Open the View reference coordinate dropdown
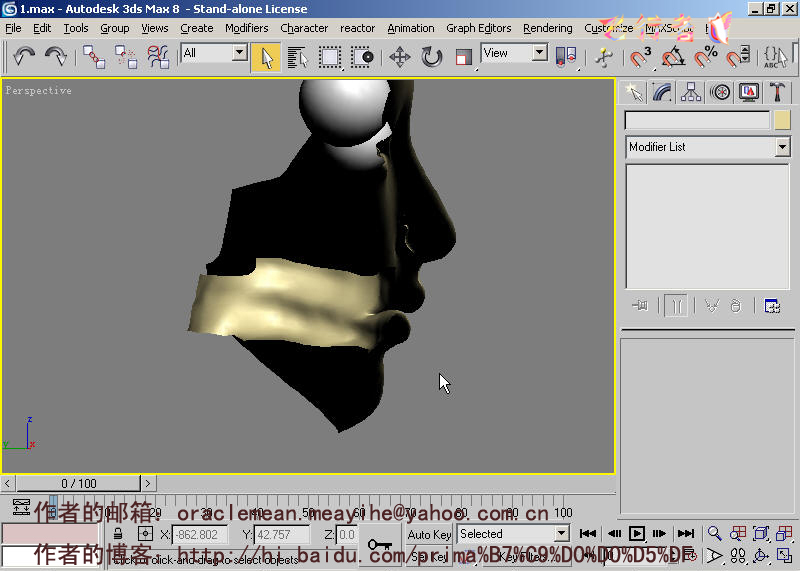The height and width of the screenshot is (571, 800). click(x=540, y=53)
